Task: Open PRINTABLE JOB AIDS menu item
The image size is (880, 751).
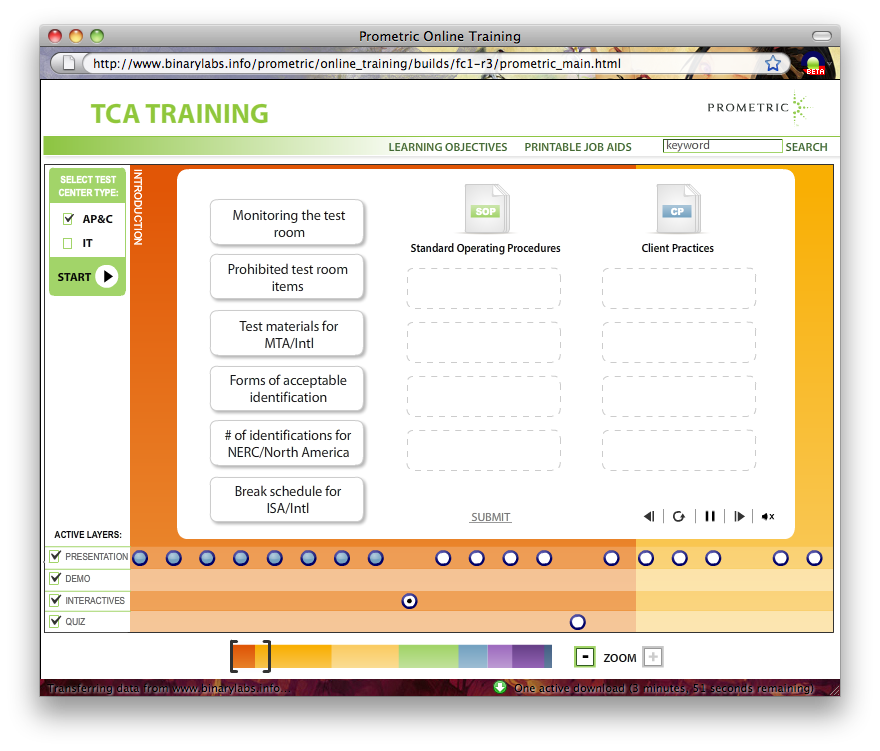Action: point(578,147)
